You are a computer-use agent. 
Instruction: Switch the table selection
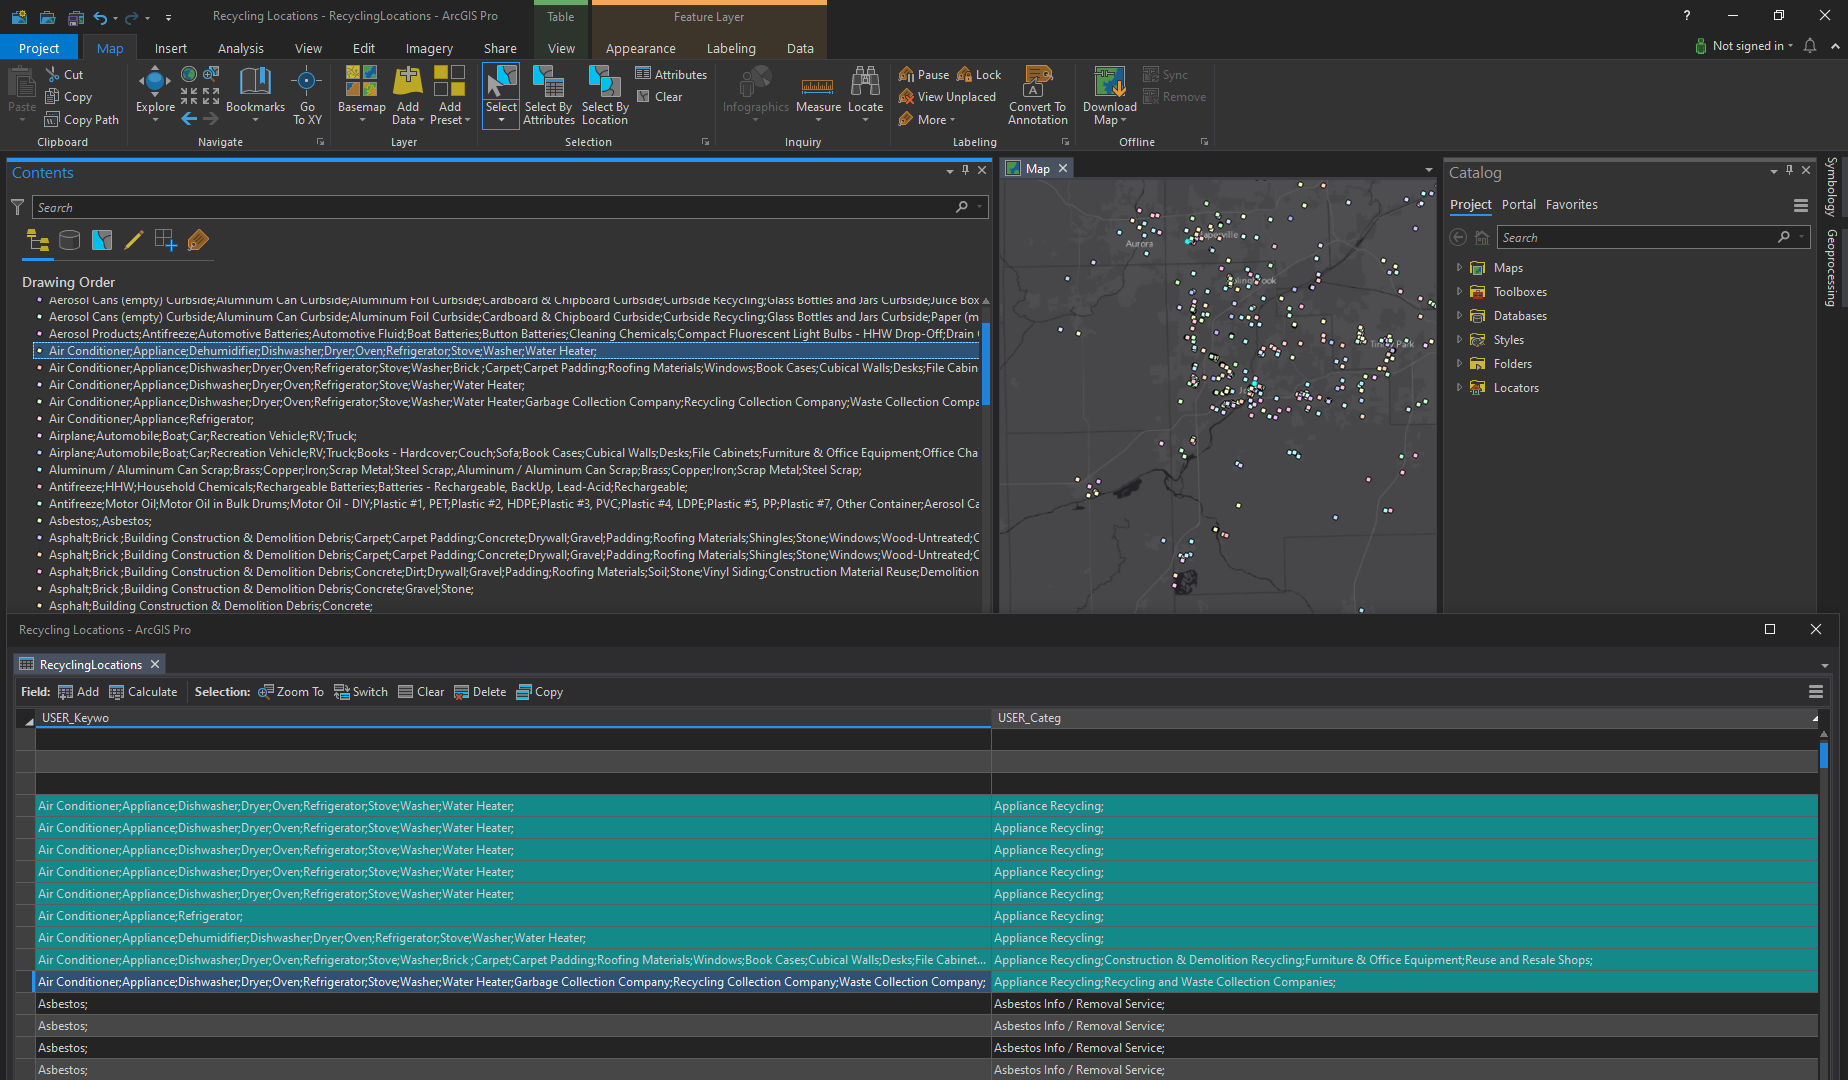tap(361, 692)
